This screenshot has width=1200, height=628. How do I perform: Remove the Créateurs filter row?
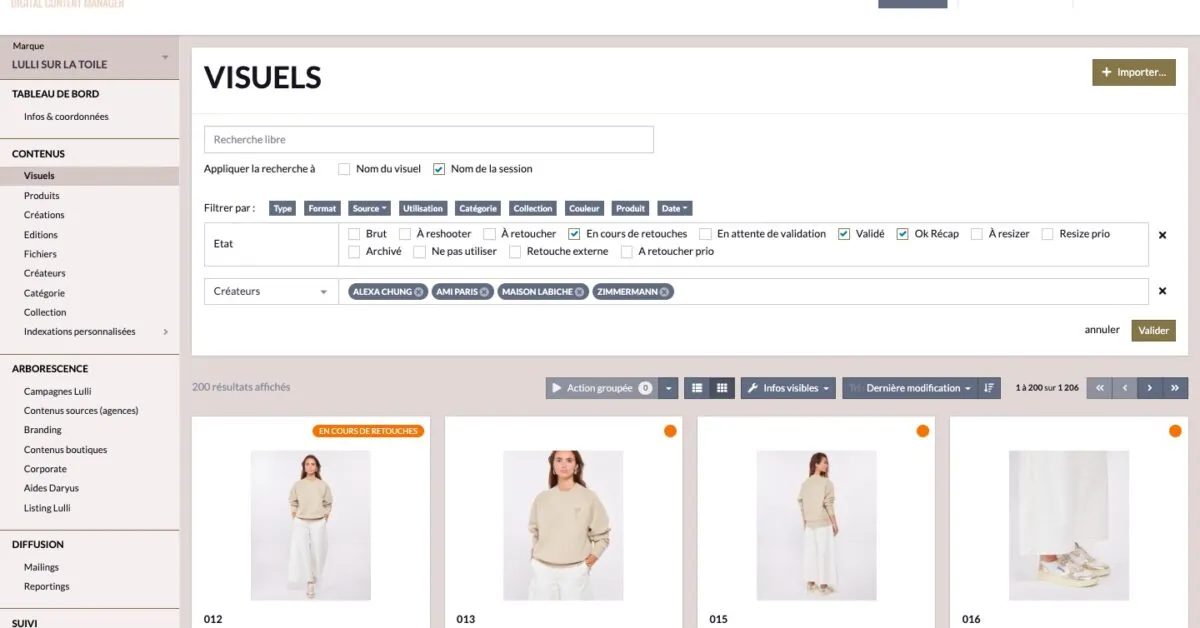[x=1162, y=291]
